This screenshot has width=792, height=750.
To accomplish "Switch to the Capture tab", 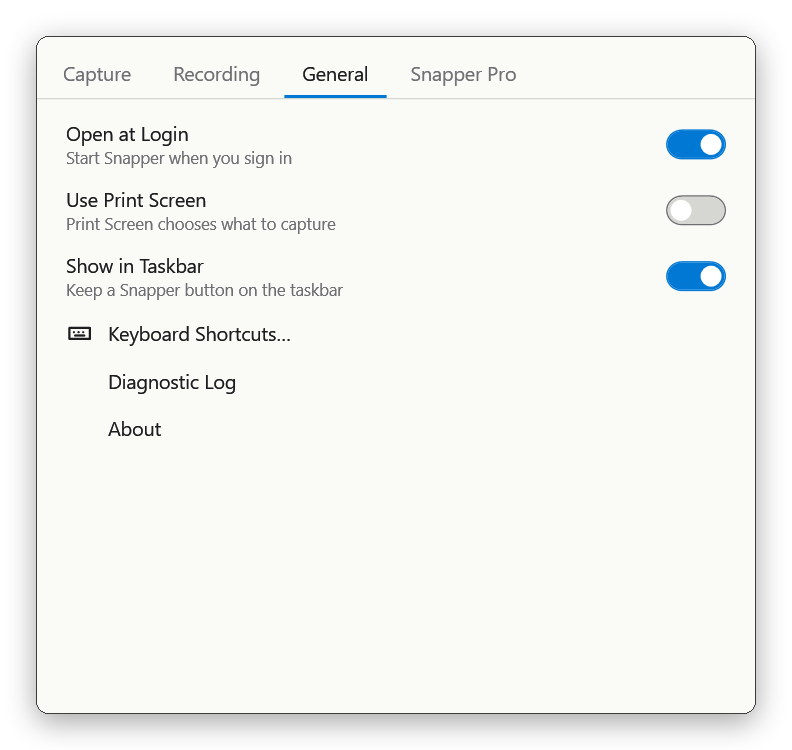I will (x=97, y=75).
